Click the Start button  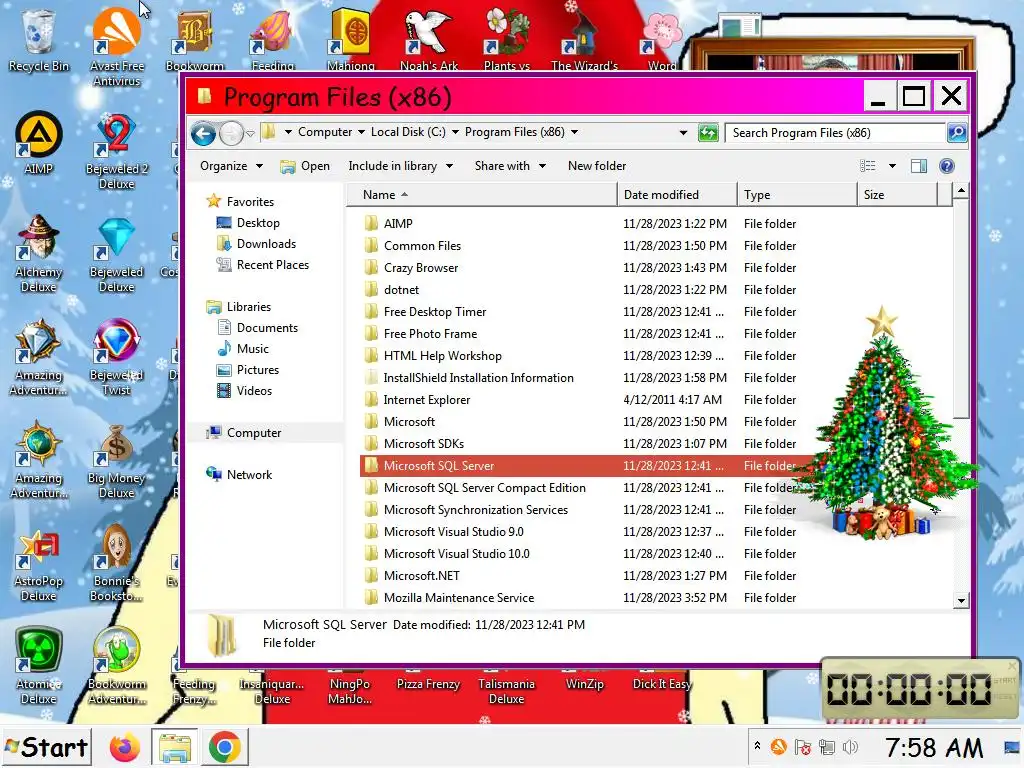46,747
